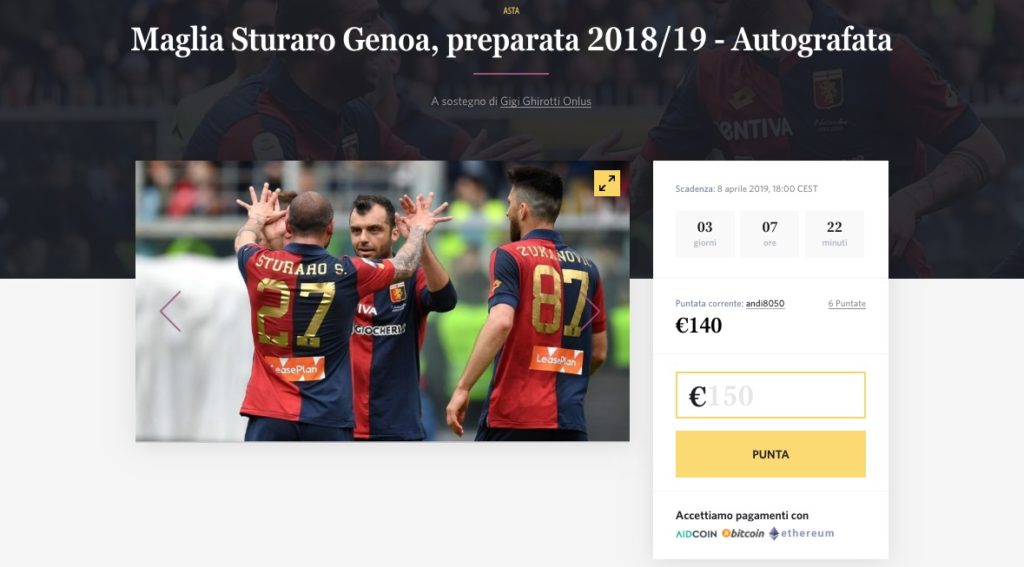Click the 07 ore countdown box
Viewport: 1024px width, 567px height.
click(769, 234)
